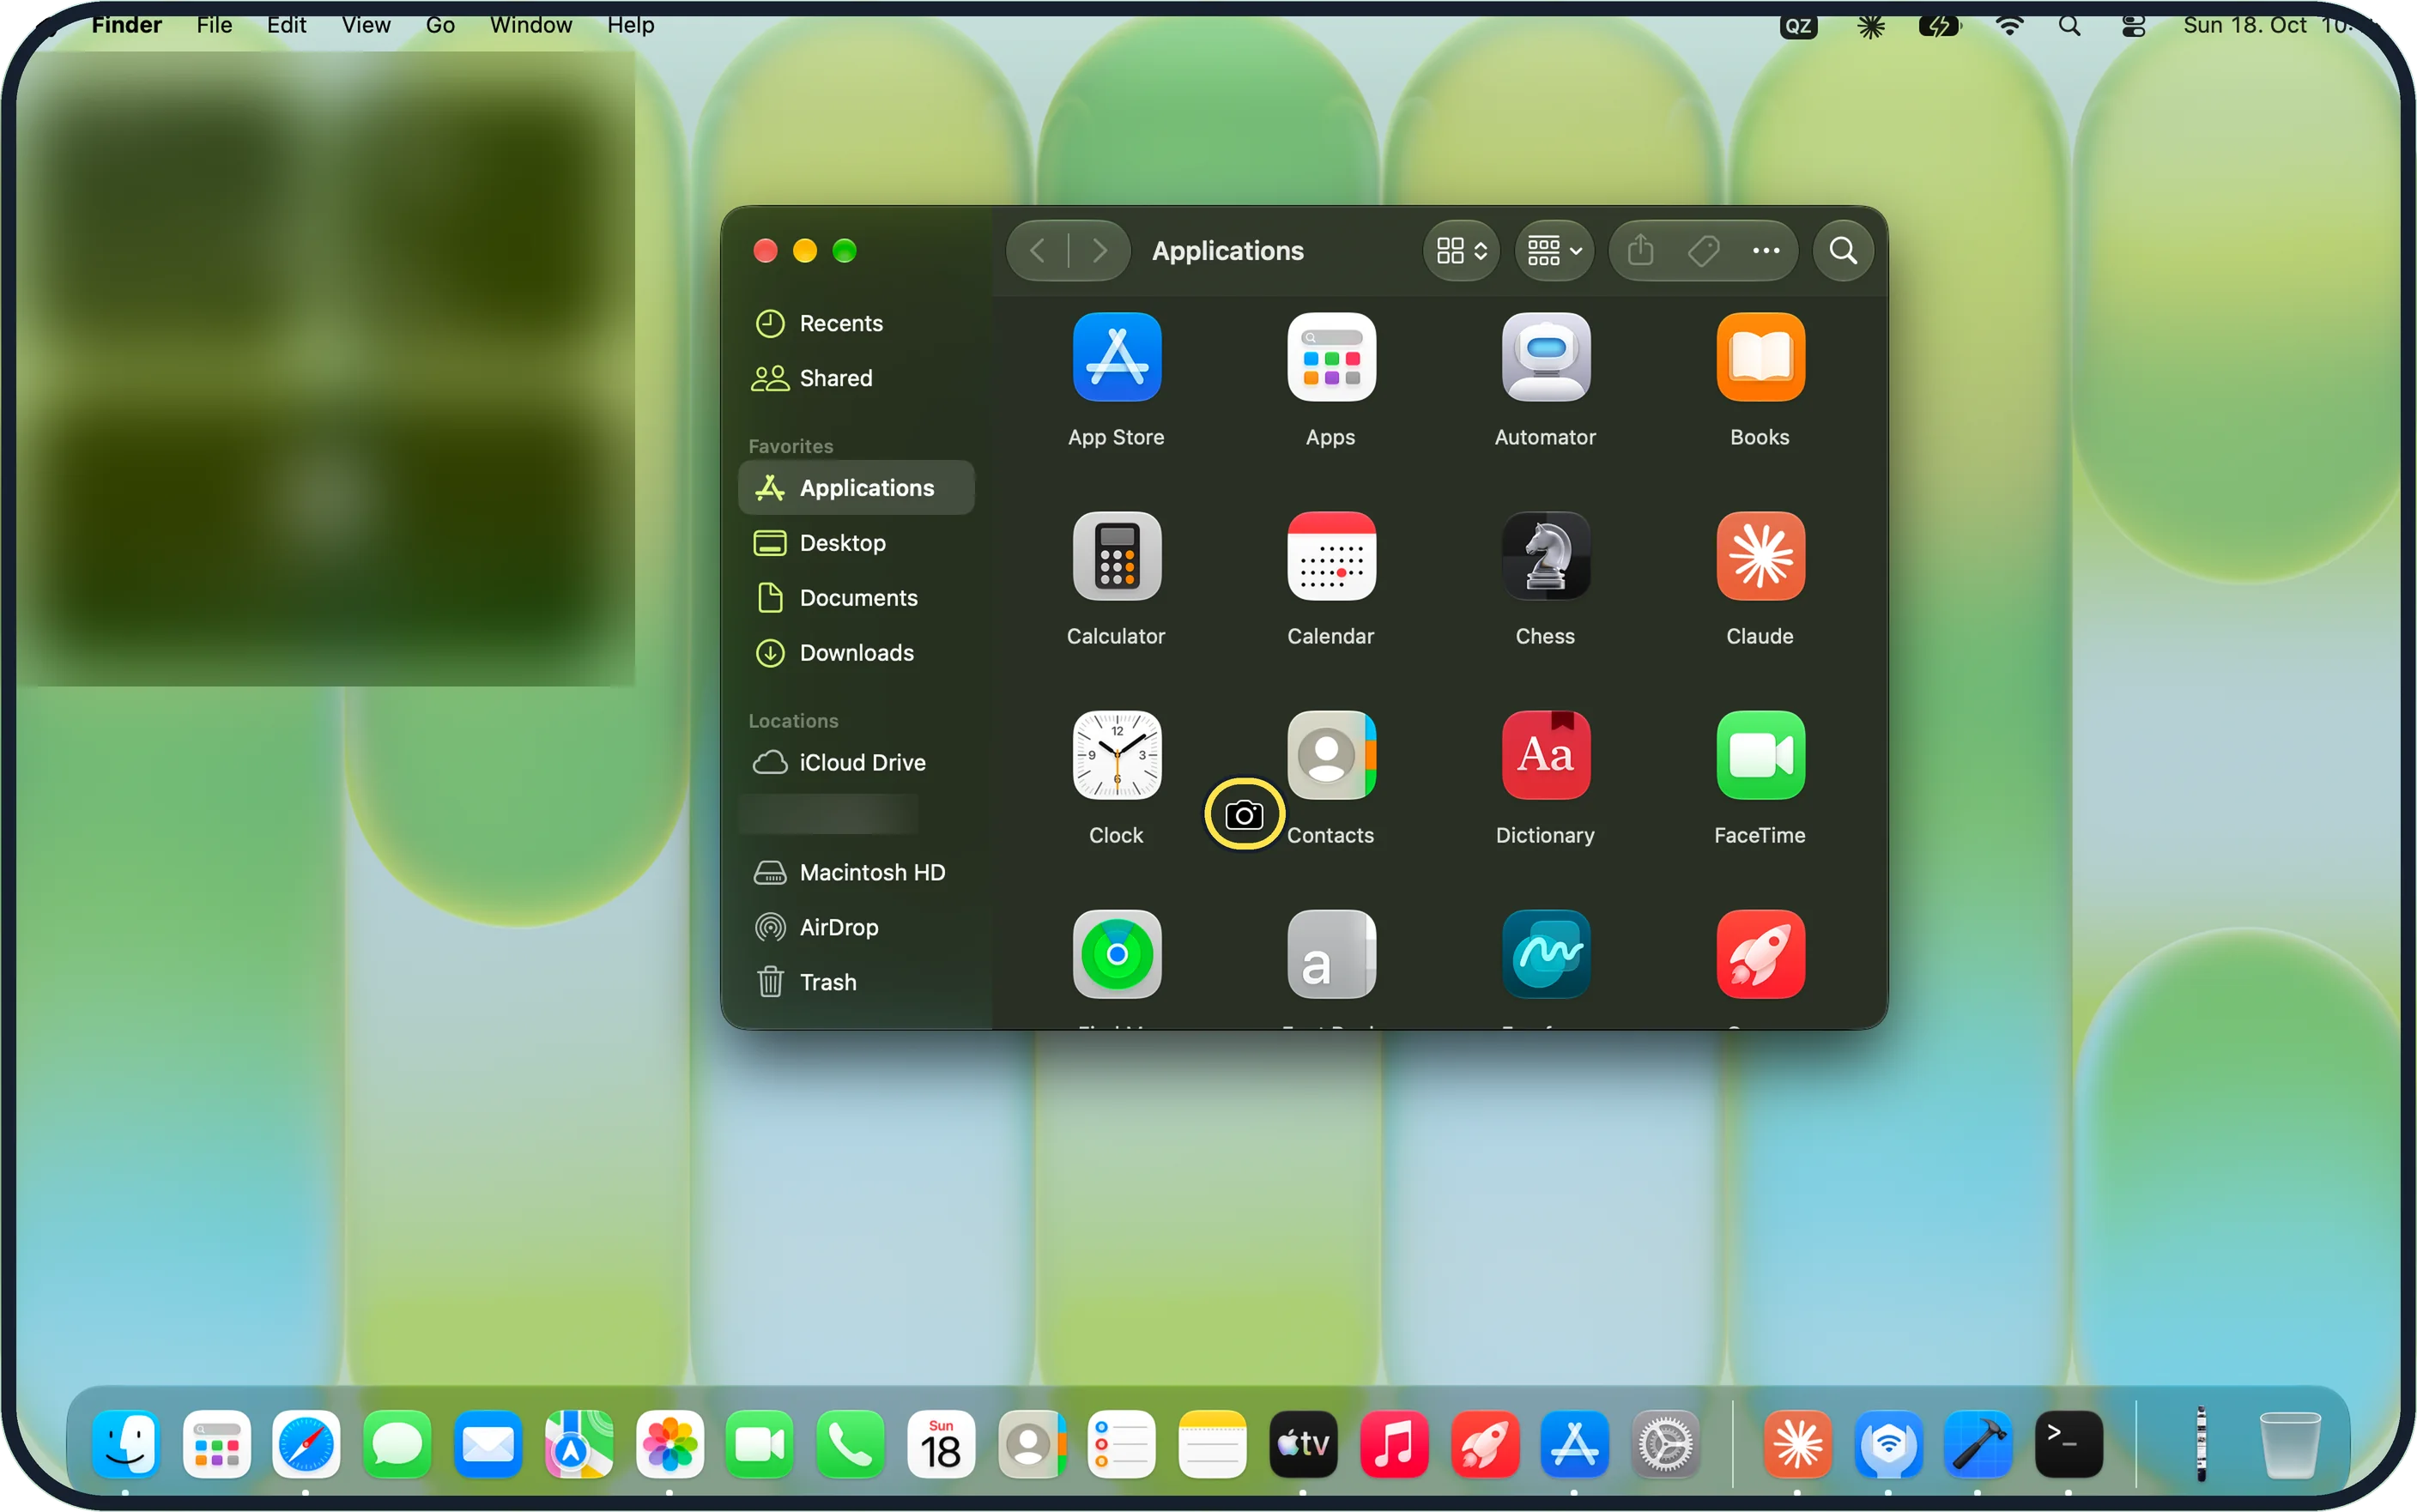Image resolution: width=2417 pixels, height=1512 pixels.
Task: Open Spotlight search in menu bar
Action: 2070,25
